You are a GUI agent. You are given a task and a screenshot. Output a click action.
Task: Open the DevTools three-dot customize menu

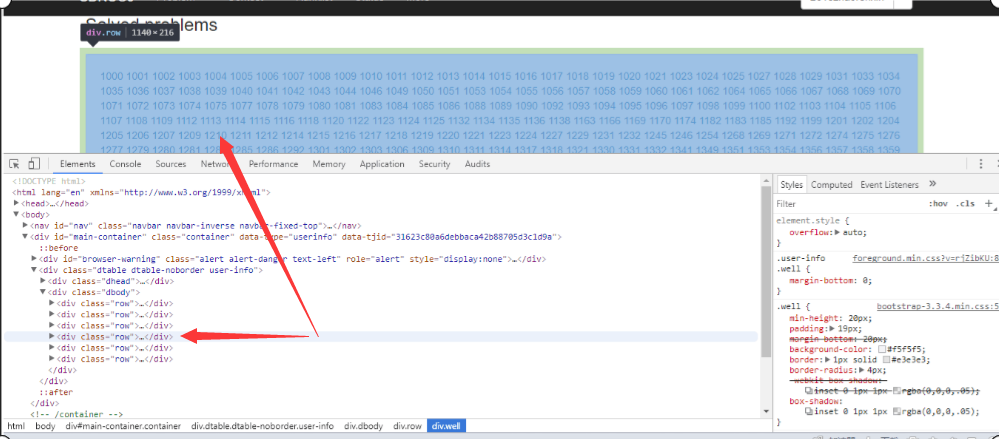point(981,164)
